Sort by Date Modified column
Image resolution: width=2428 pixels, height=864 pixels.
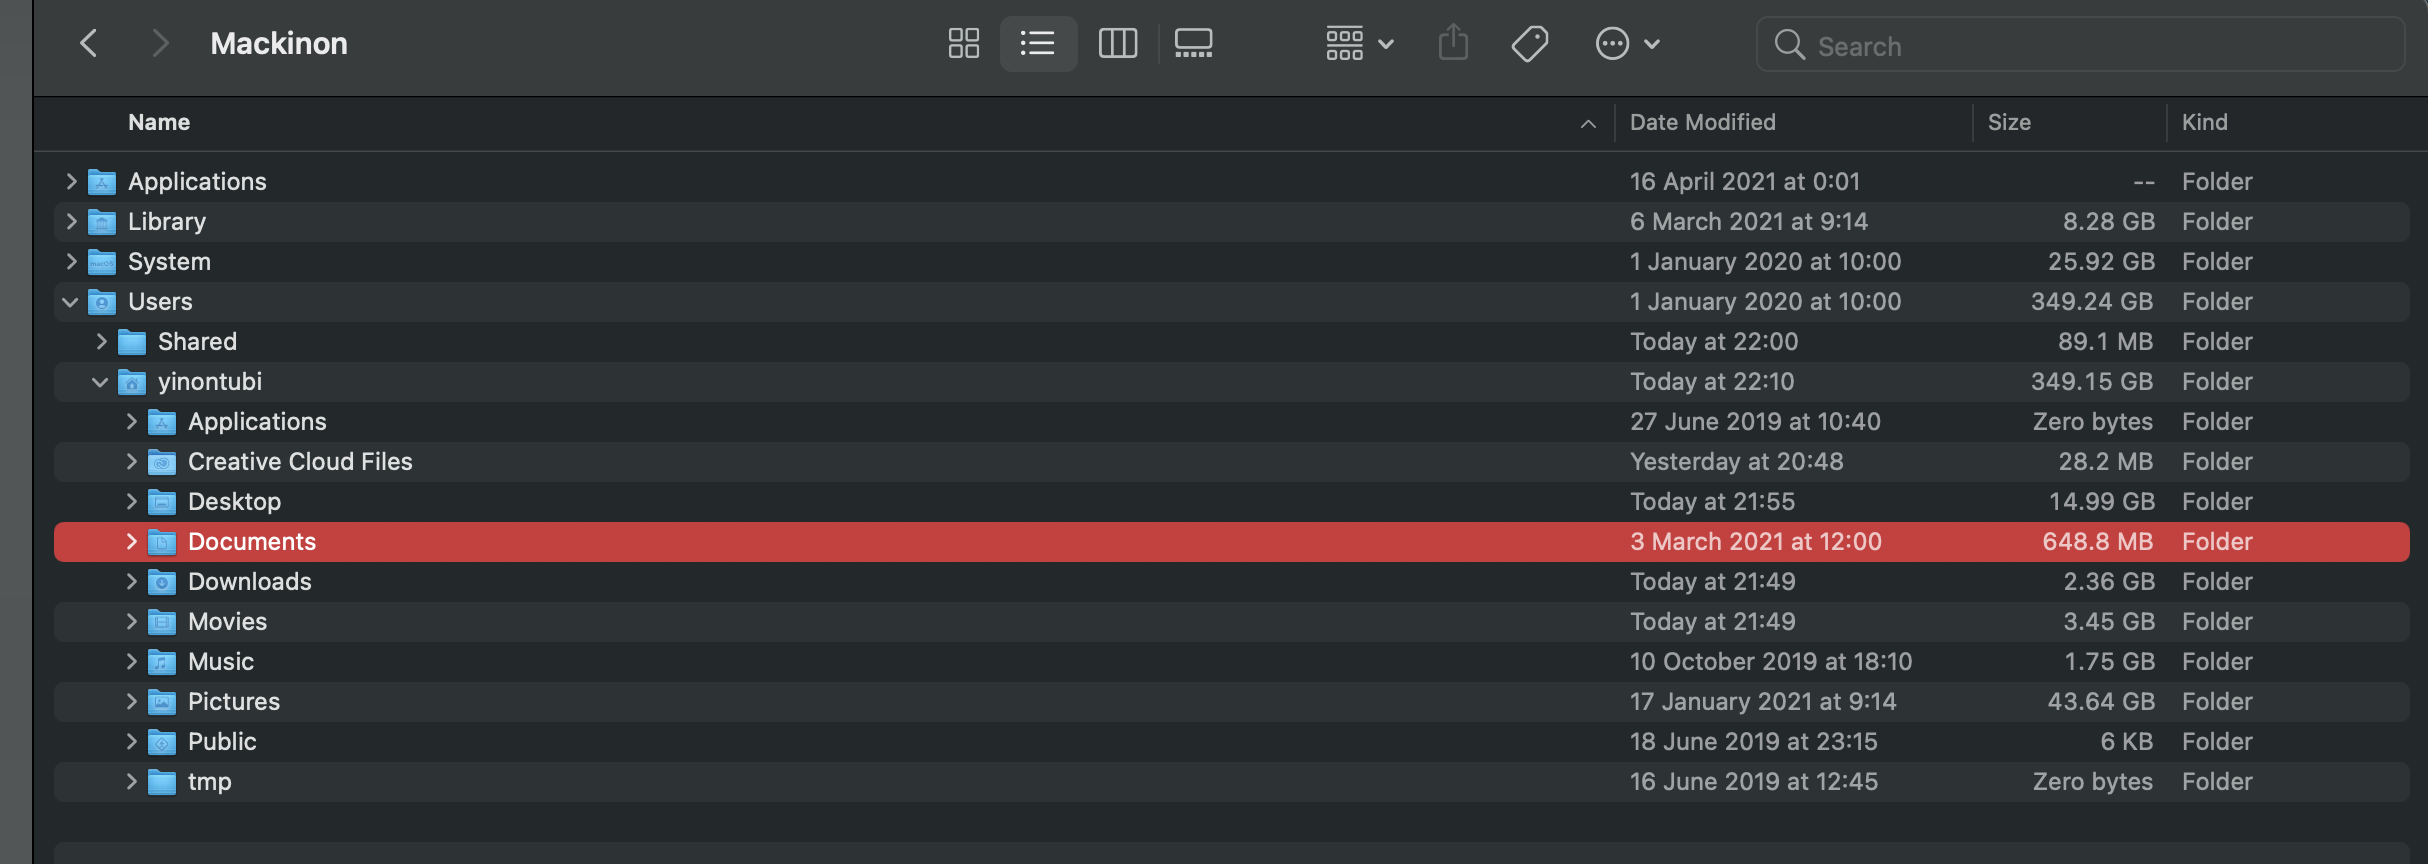(x=1702, y=122)
